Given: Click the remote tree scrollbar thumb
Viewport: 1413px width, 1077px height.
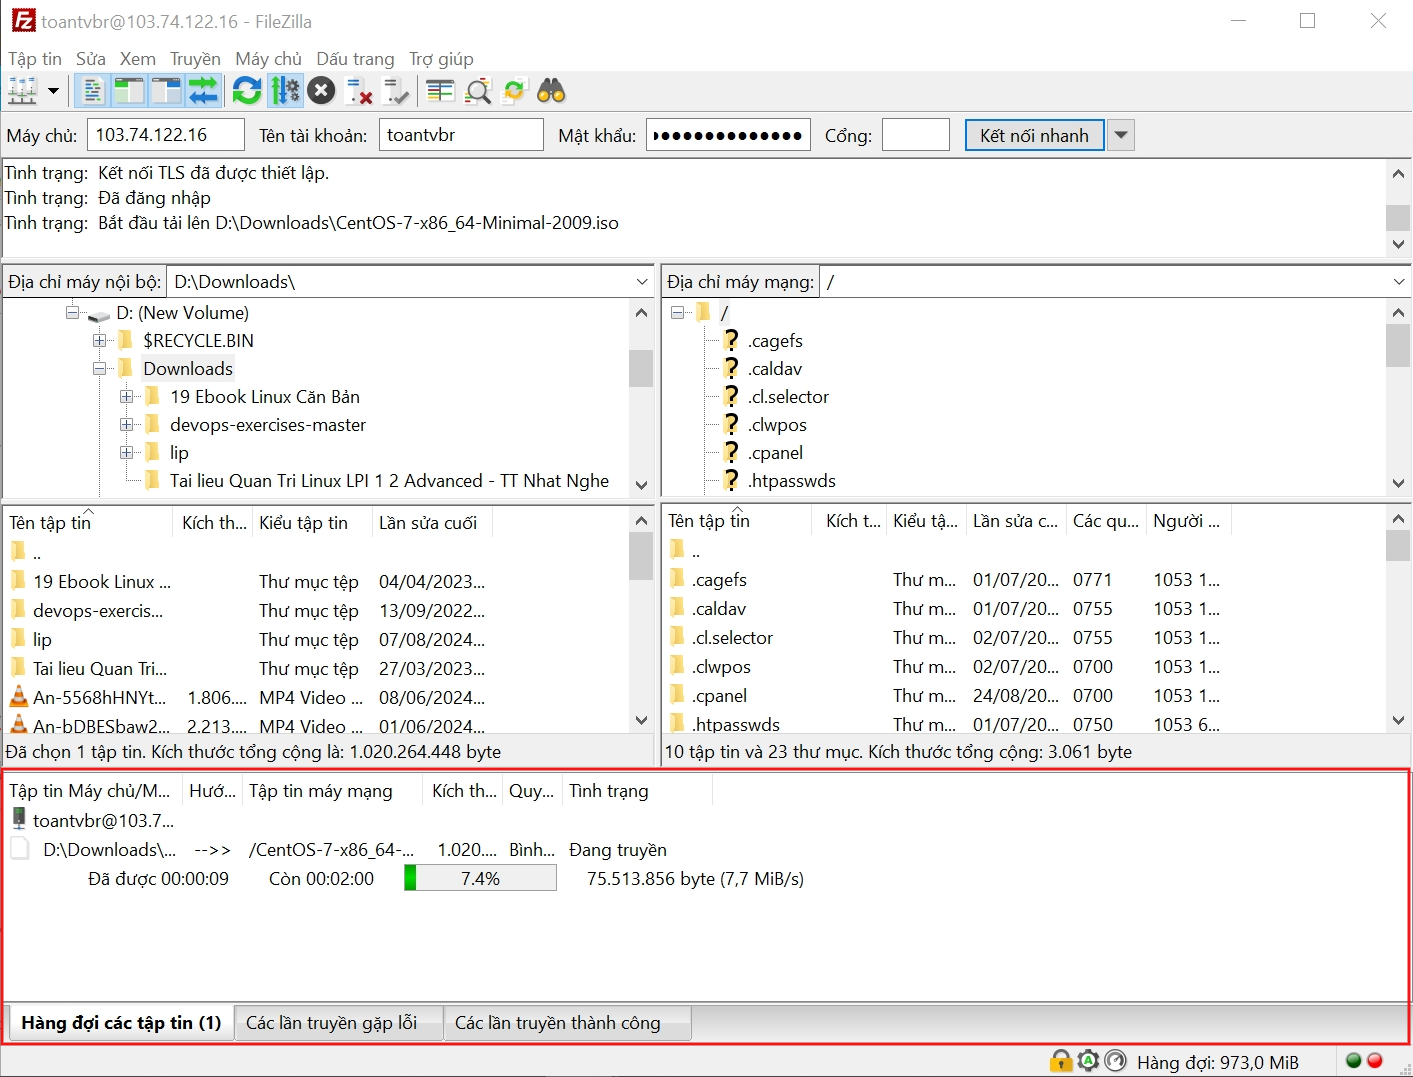Looking at the screenshot, I should 1398,347.
